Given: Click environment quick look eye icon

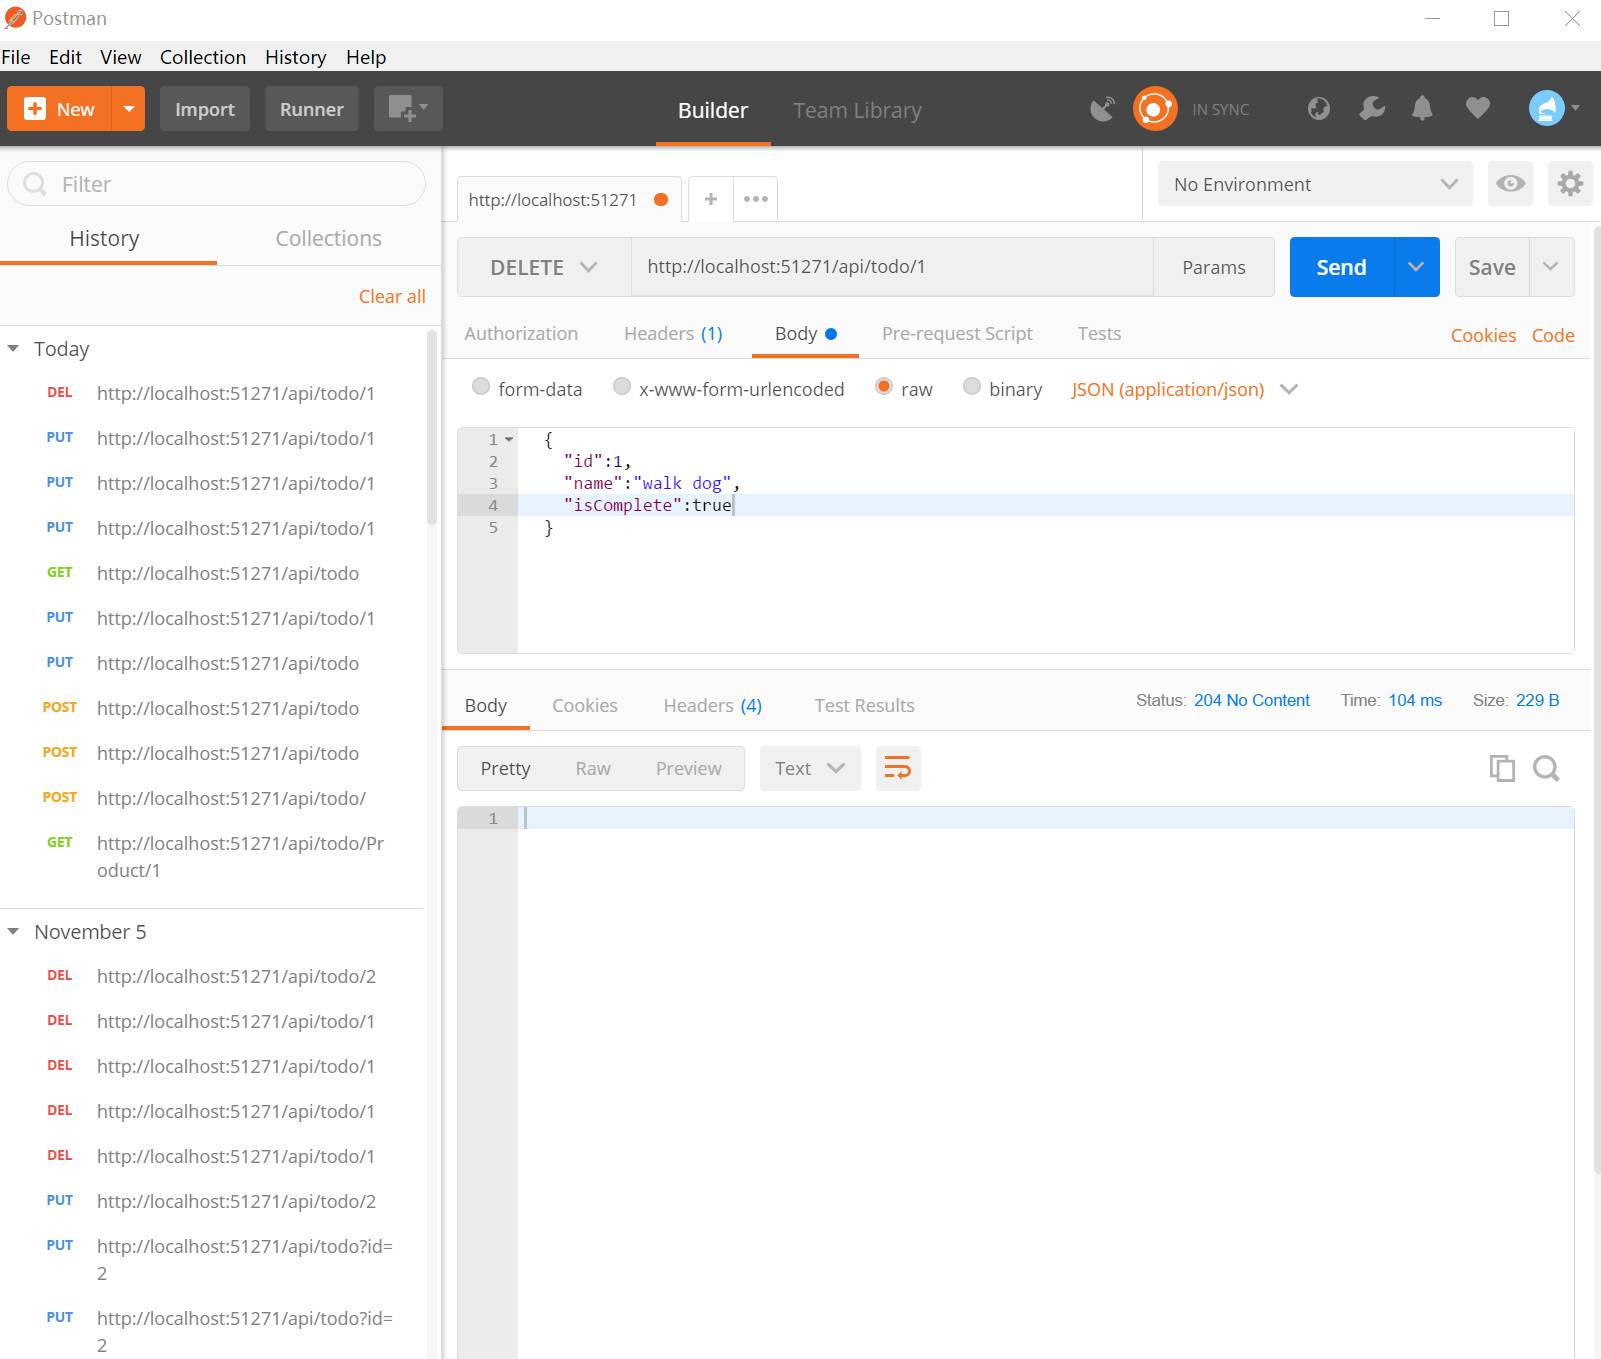Looking at the screenshot, I should click(x=1510, y=184).
